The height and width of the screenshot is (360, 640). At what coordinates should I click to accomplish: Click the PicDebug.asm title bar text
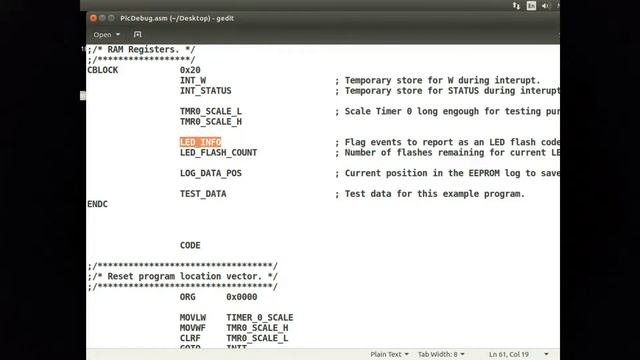coord(177,18)
